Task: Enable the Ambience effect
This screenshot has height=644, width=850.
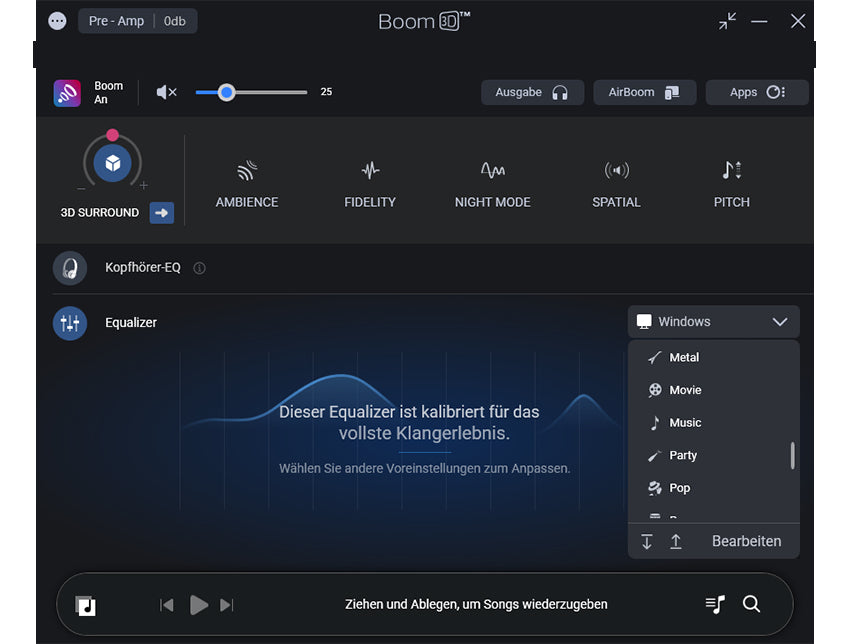Action: [x=247, y=184]
